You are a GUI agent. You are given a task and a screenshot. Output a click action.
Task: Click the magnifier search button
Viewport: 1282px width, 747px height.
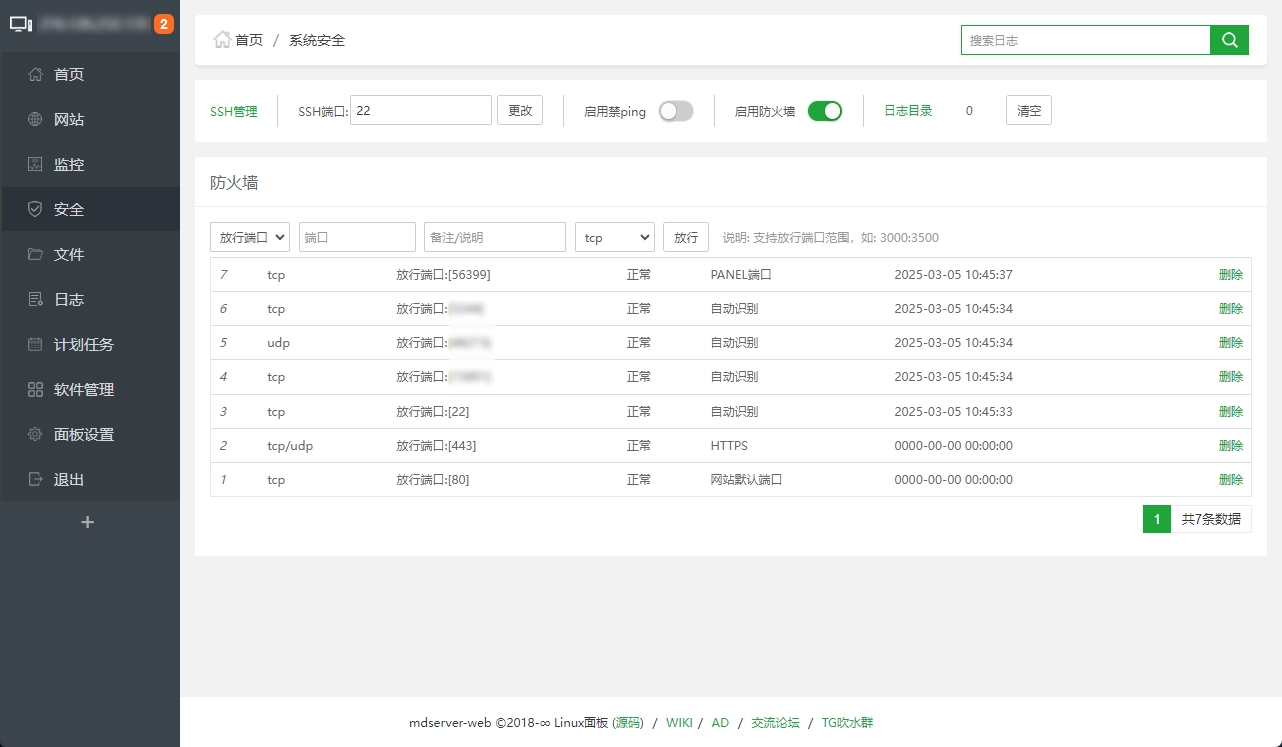pos(1229,40)
